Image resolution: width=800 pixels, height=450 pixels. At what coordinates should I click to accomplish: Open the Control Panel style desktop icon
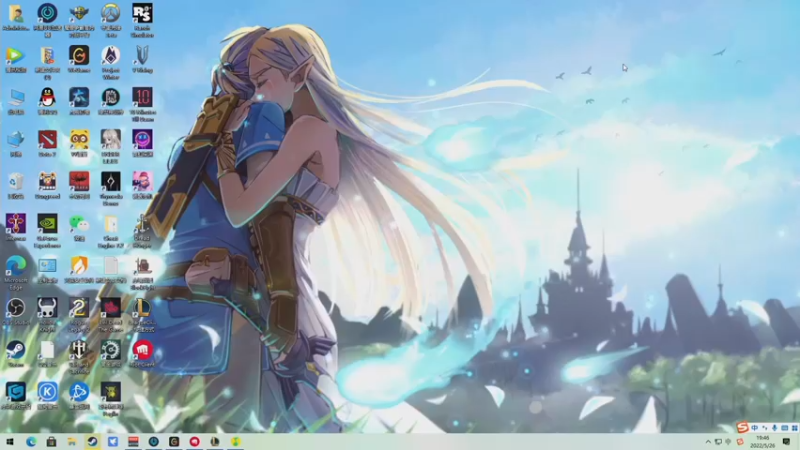[47, 266]
